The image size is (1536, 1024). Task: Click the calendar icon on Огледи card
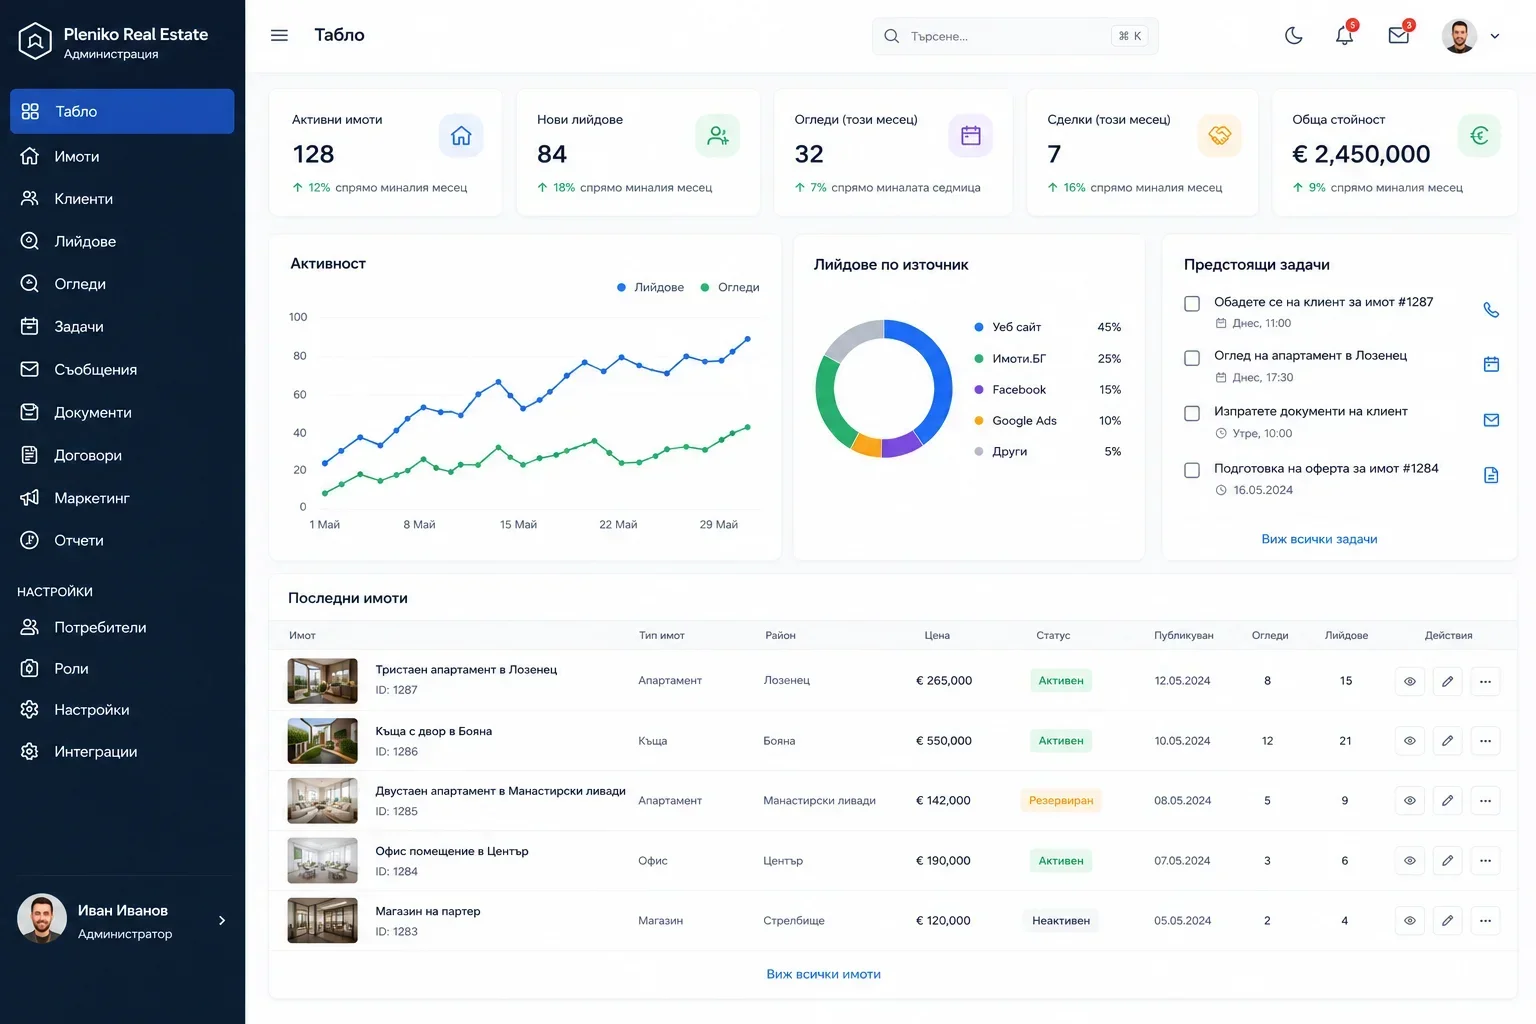970,136
